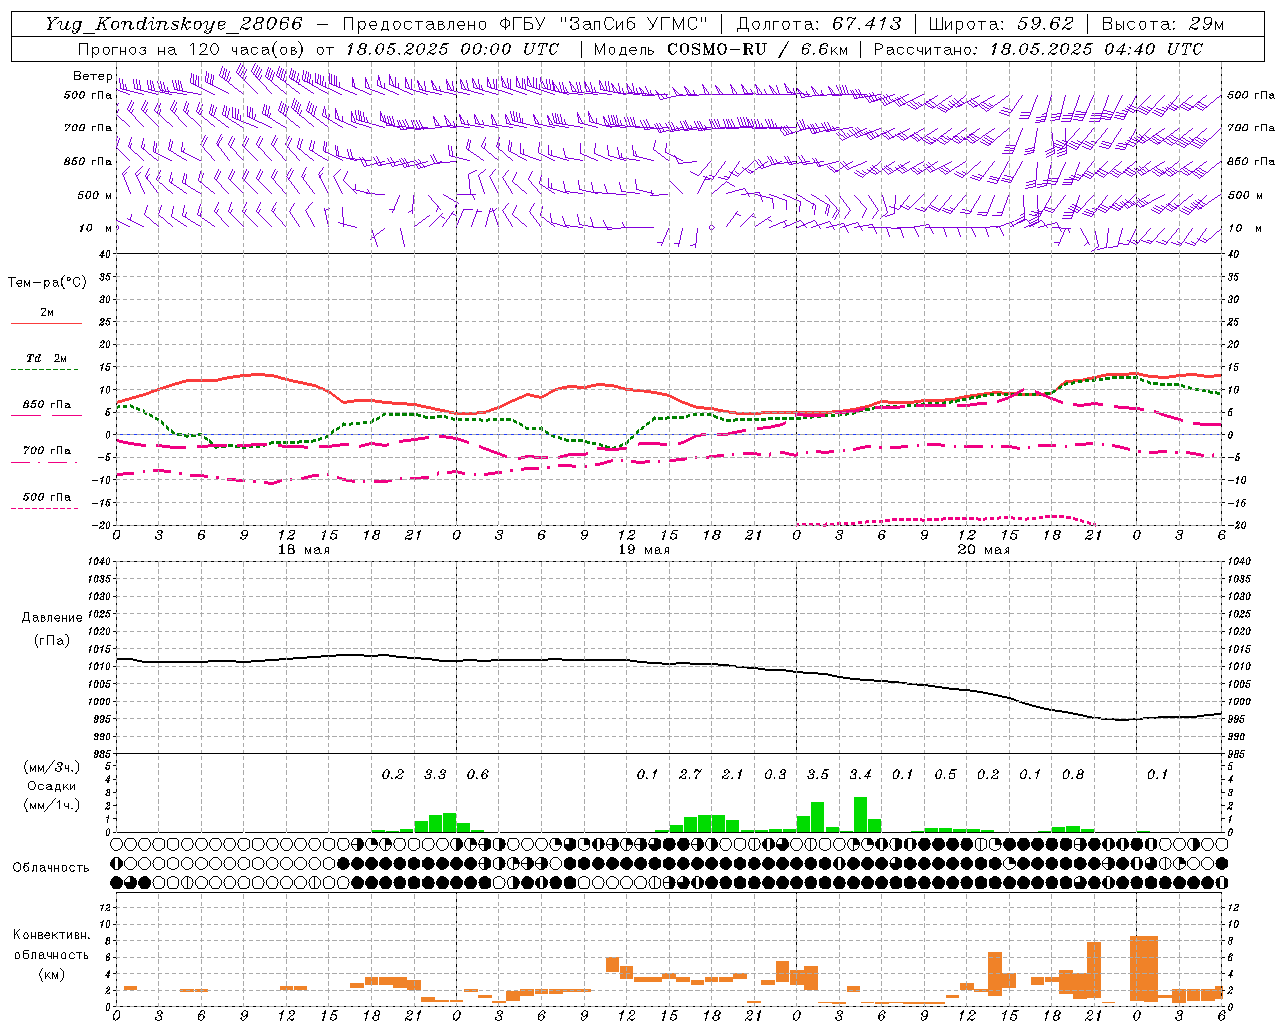The width and height of the screenshot is (1280, 1024).
Task: Click the '2.1' precipitation amount value
Action: (x=733, y=775)
